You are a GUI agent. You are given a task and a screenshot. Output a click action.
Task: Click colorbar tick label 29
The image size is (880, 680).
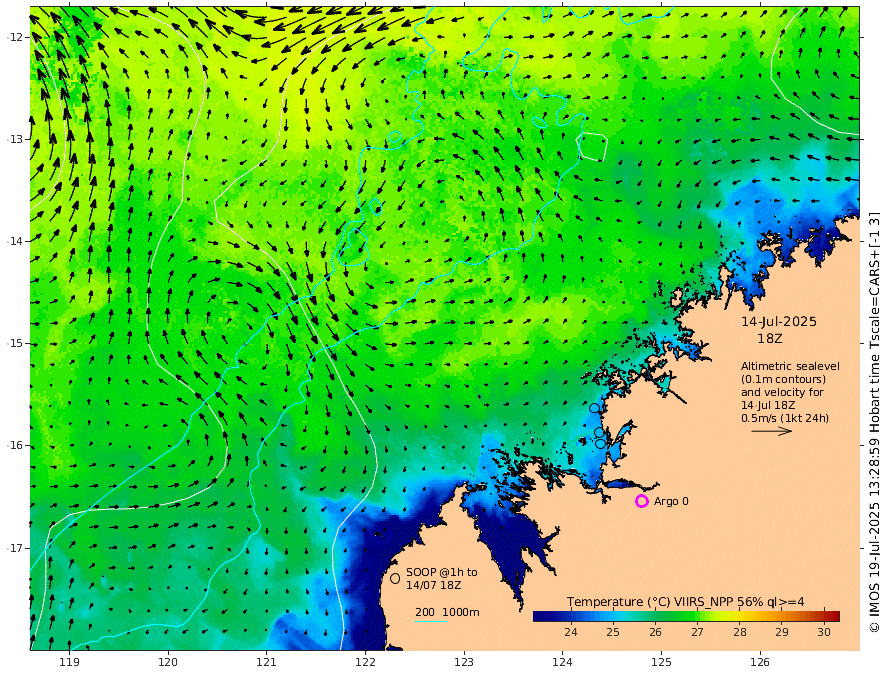click(782, 632)
